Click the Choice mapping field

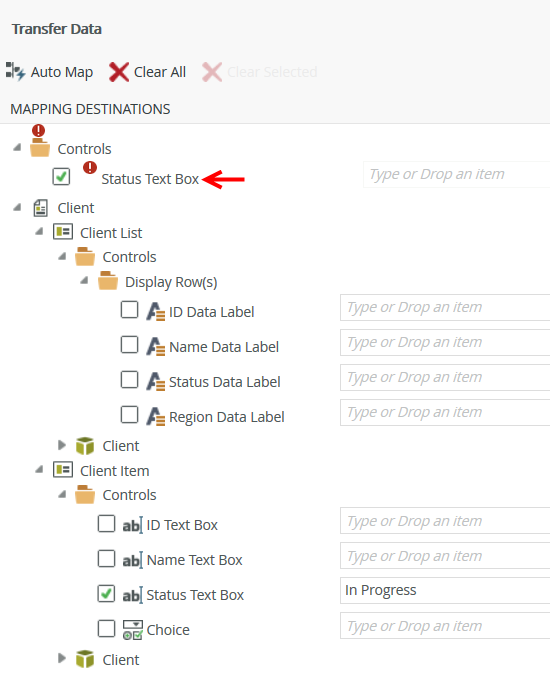coord(445,626)
